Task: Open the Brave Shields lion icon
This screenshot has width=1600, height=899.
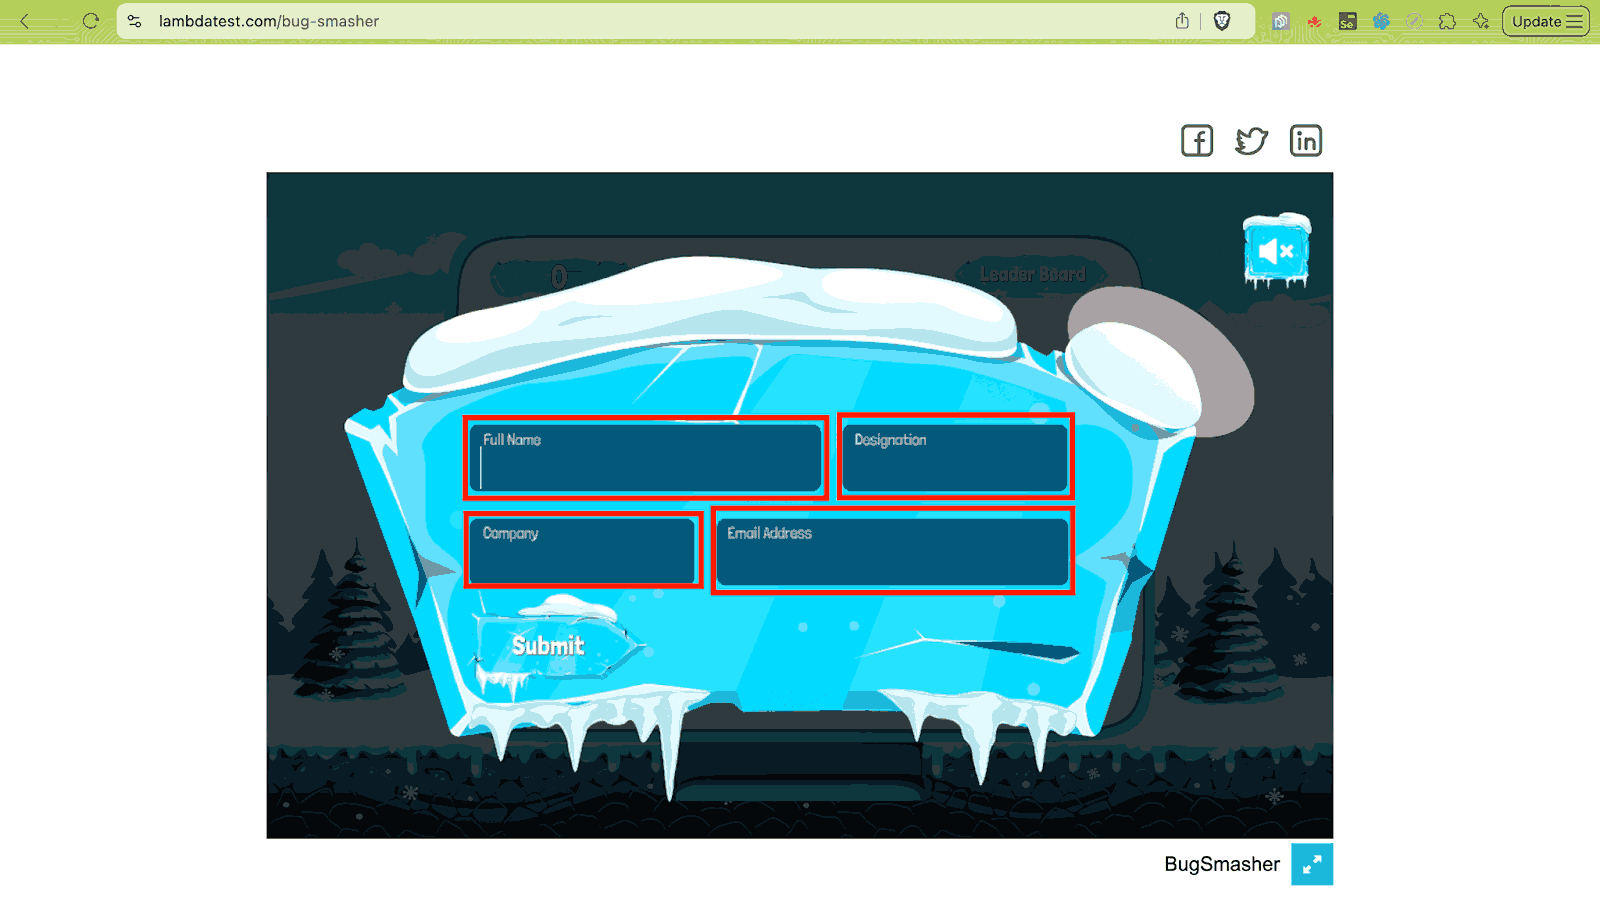Action: 1222,21
